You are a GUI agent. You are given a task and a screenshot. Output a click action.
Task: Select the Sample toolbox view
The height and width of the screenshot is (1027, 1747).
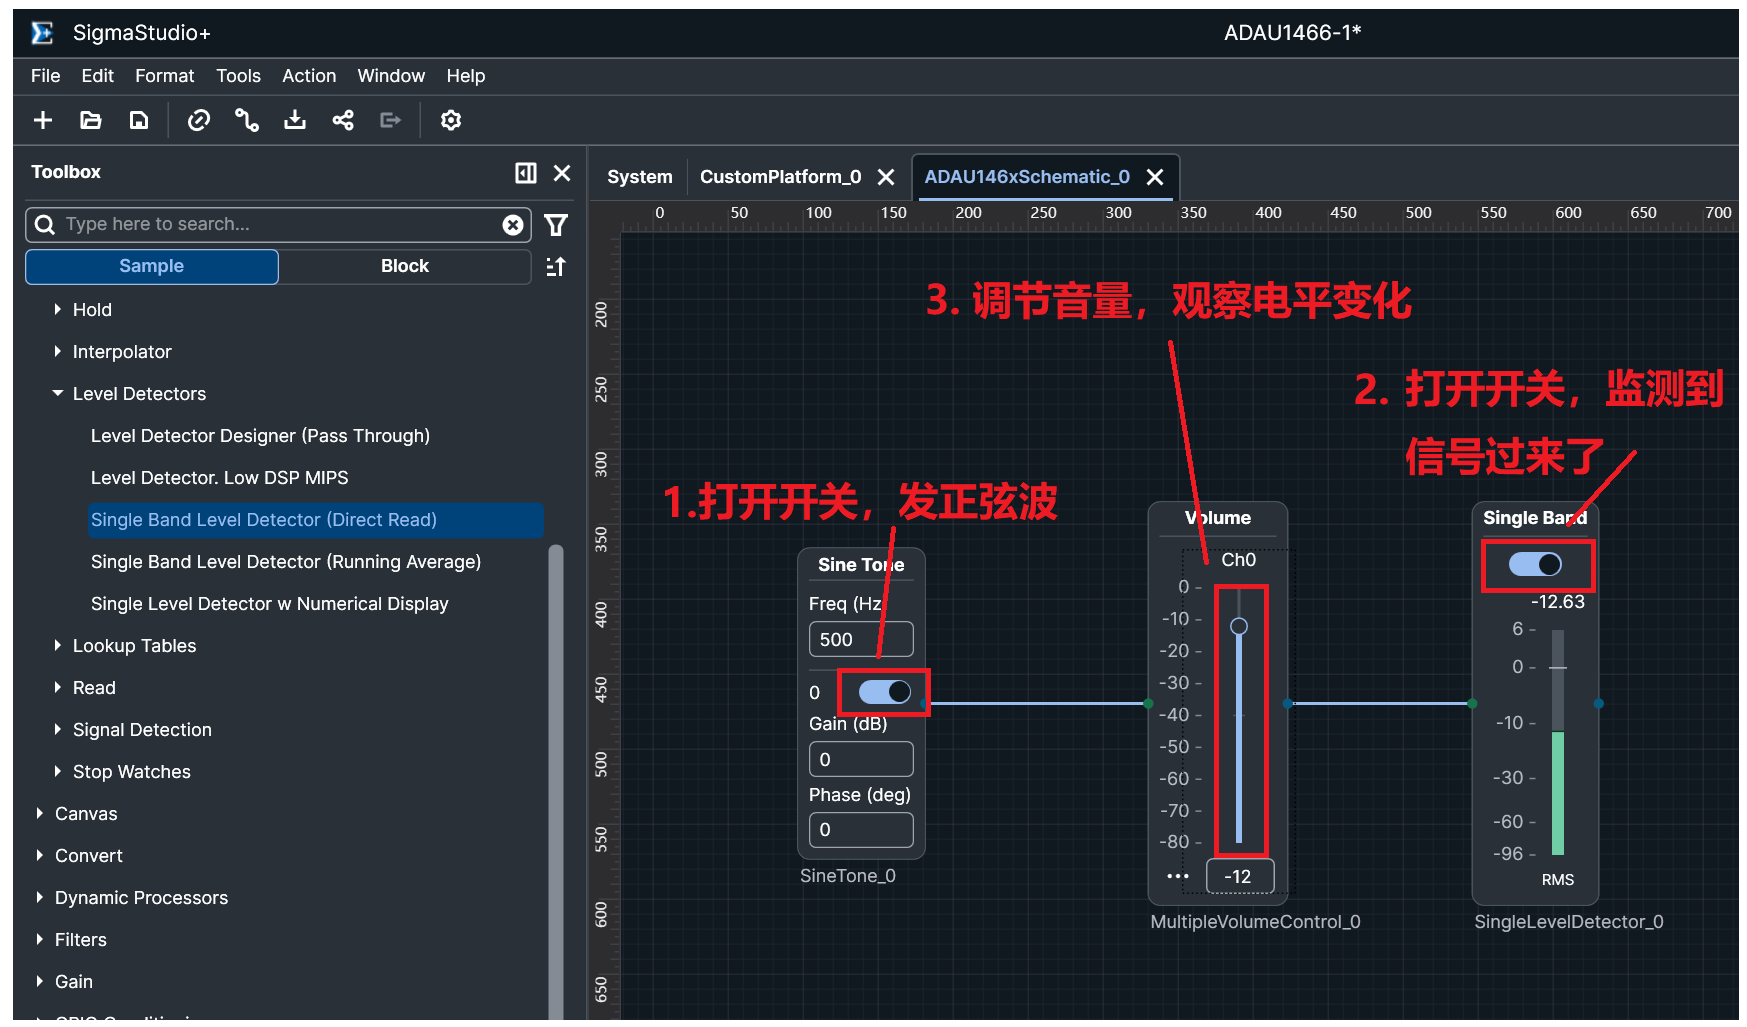[x=152, y=266]
